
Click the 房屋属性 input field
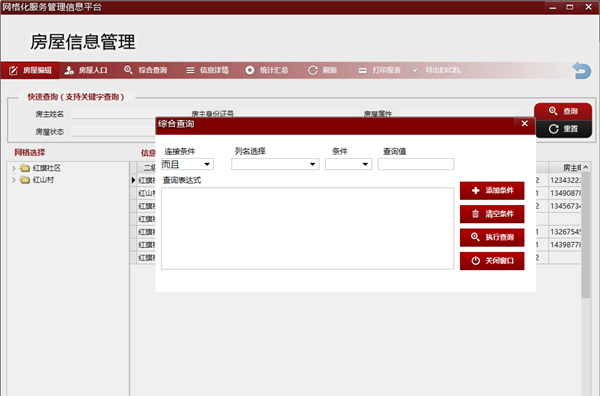(x=457, y=114)
